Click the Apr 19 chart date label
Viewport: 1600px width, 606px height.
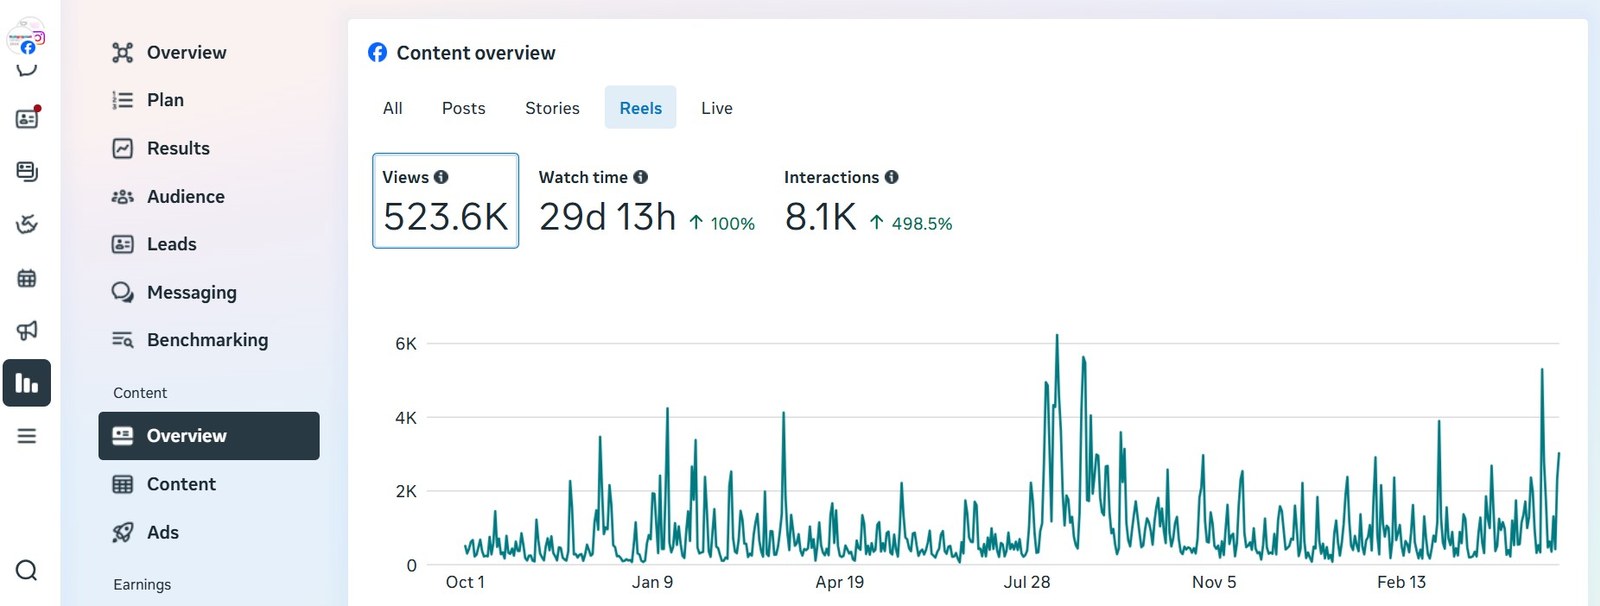(x=840, y=582)
